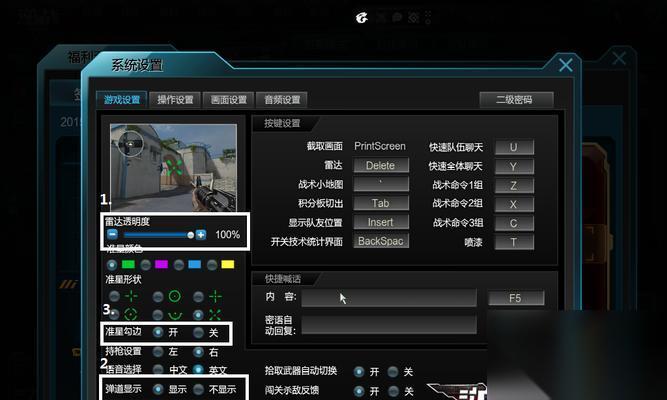Pick the yellow crosshair color swatch
This screenshot has width=667, height=400.
point(228,265)
